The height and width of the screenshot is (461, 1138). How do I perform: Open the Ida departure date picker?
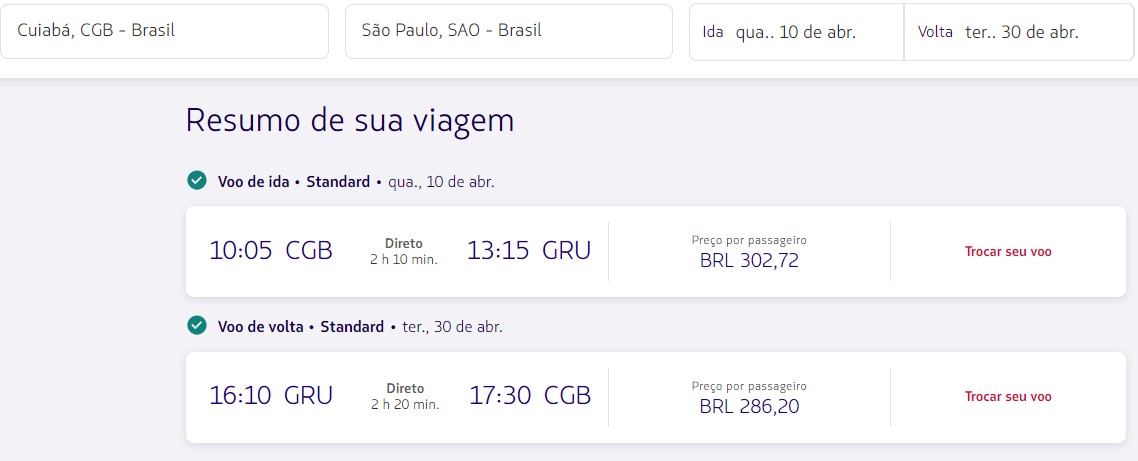coord(796,32)
